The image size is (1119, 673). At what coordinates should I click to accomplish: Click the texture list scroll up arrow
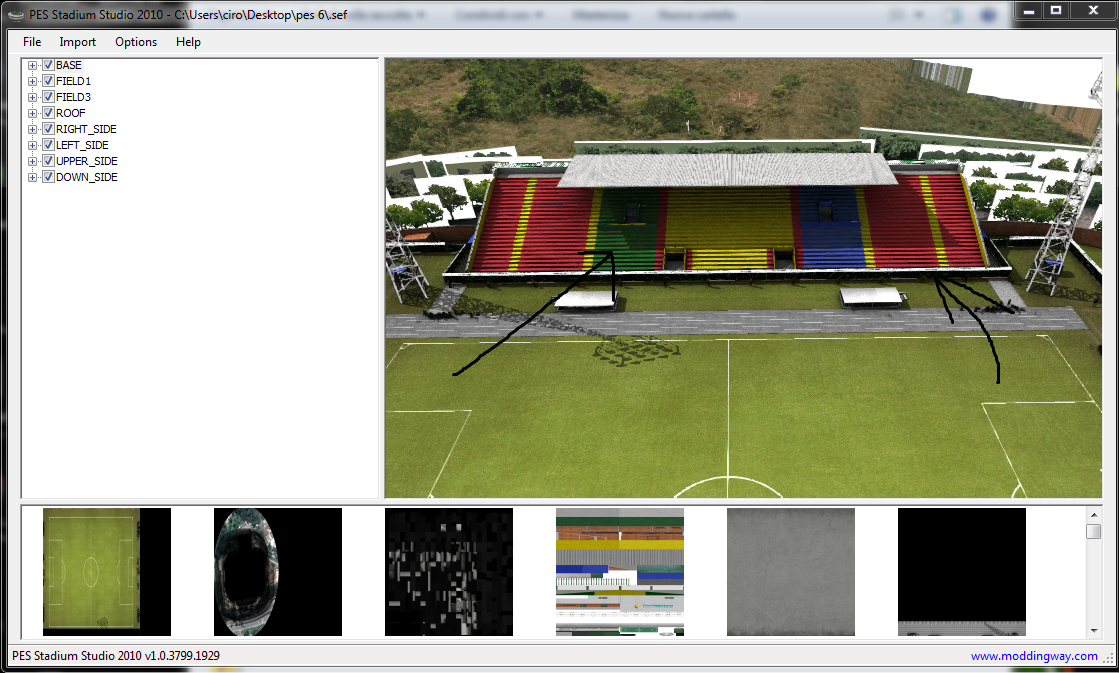tap(1093, 514)
